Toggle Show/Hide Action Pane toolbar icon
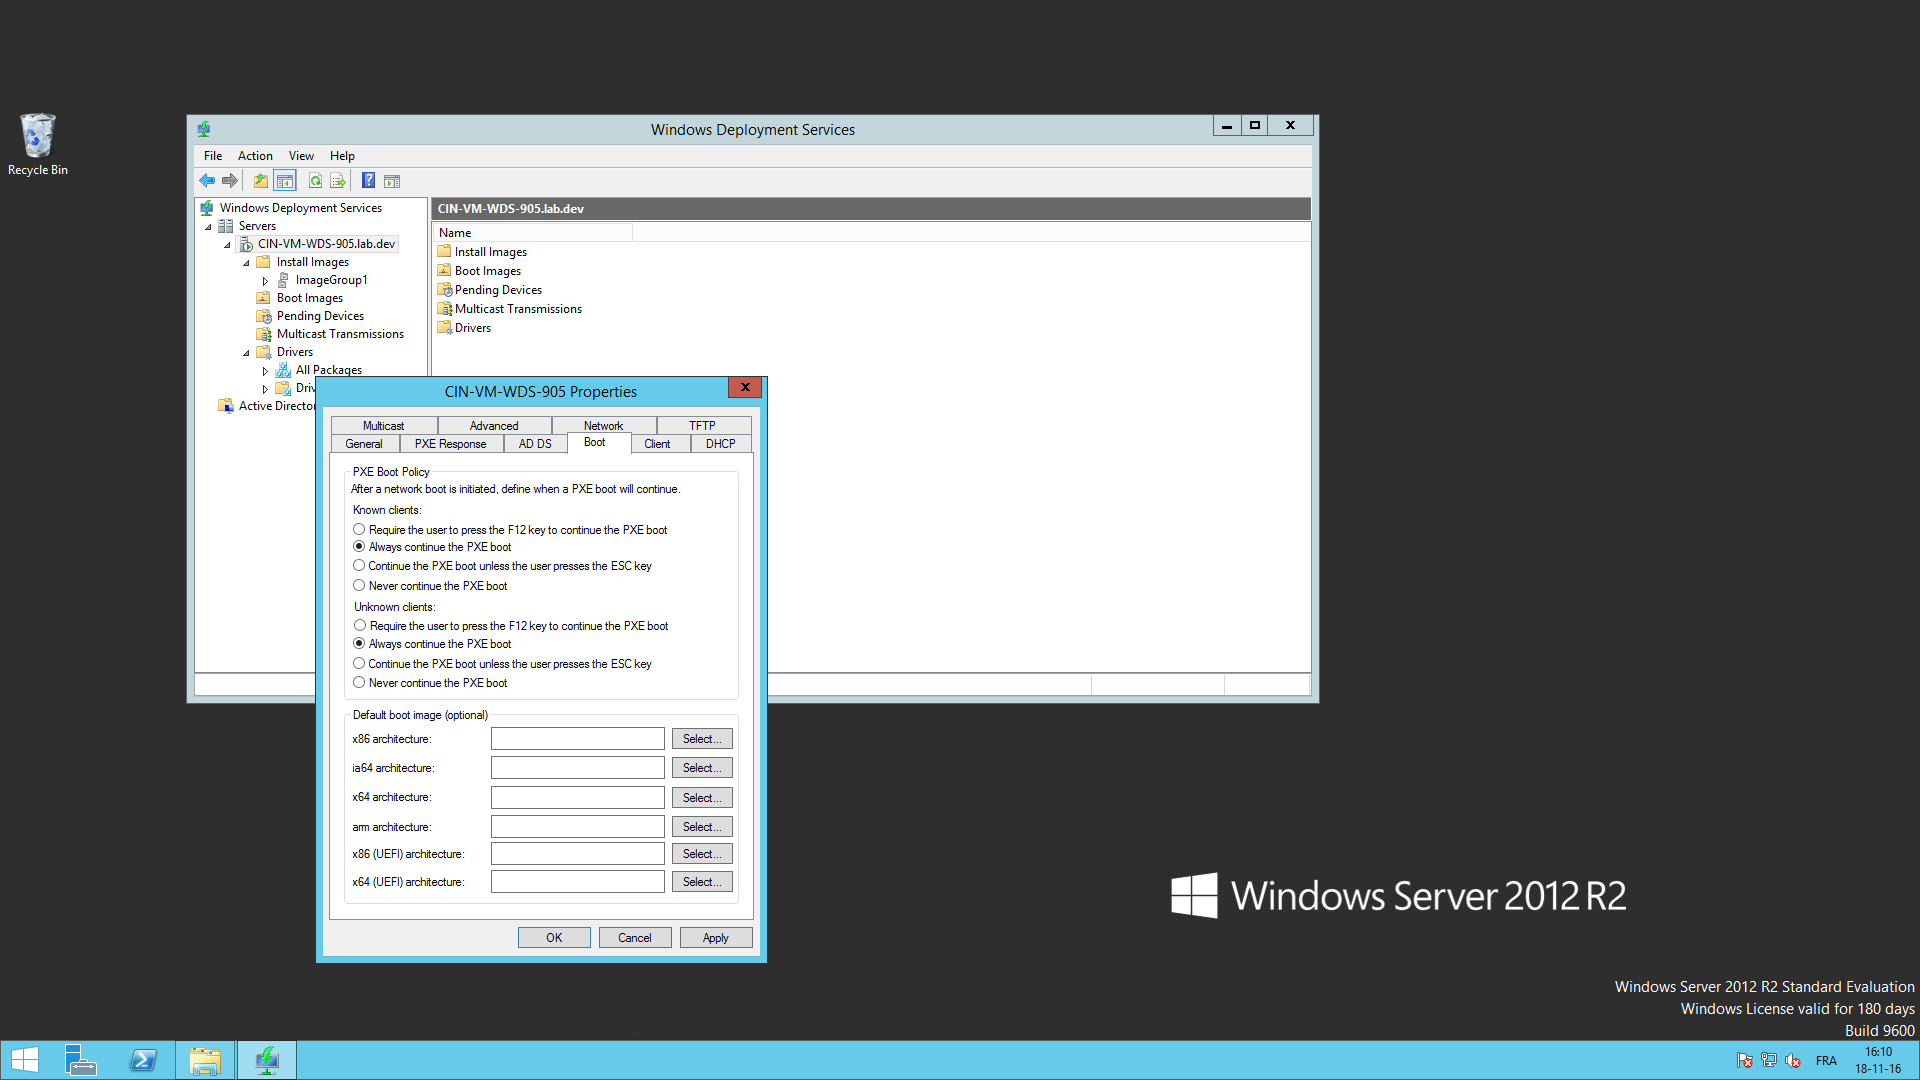This screenshot has width=1920, height=1080. click(x=392, y=181)
